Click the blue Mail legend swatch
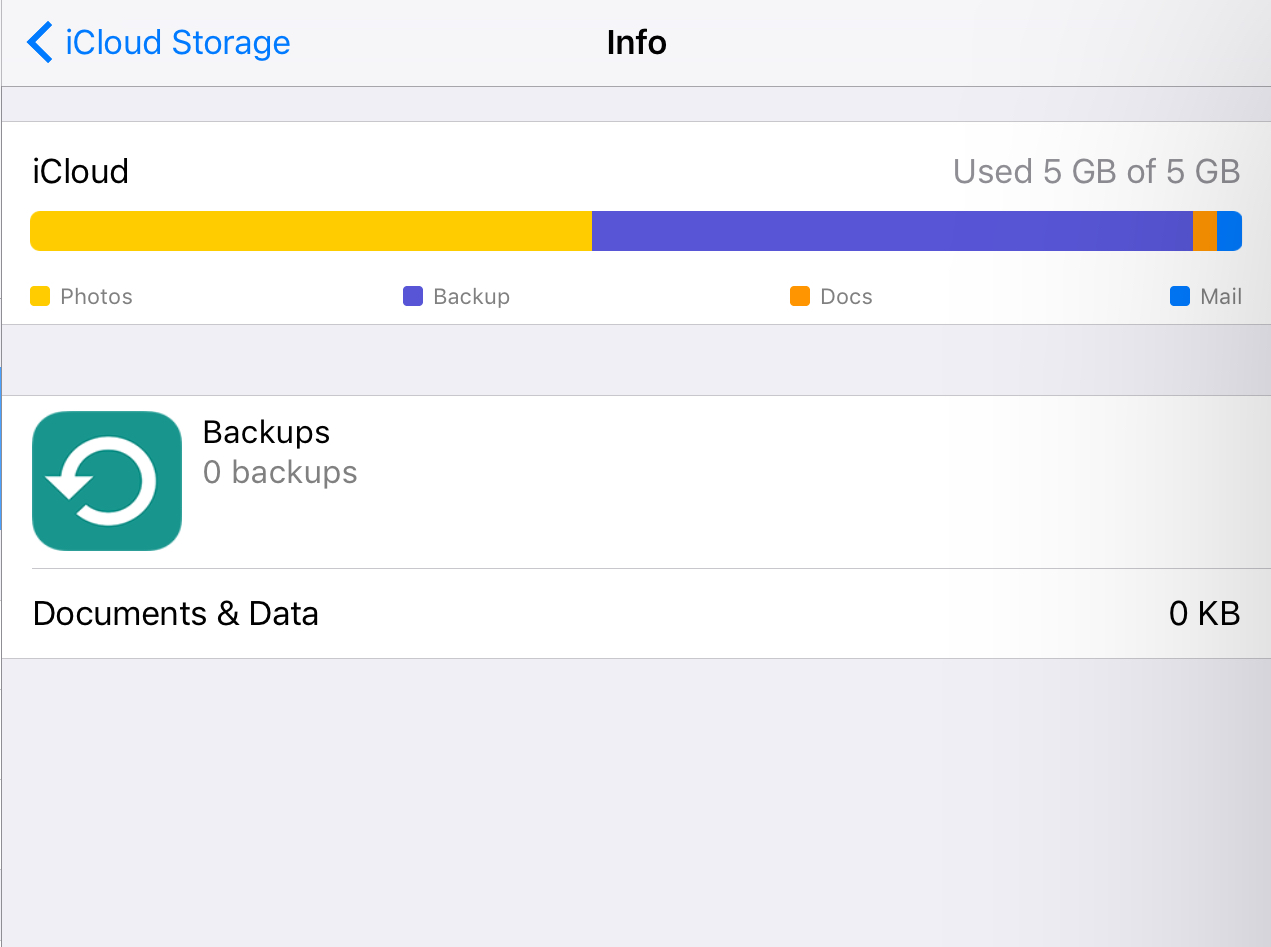 (1180, 296)
